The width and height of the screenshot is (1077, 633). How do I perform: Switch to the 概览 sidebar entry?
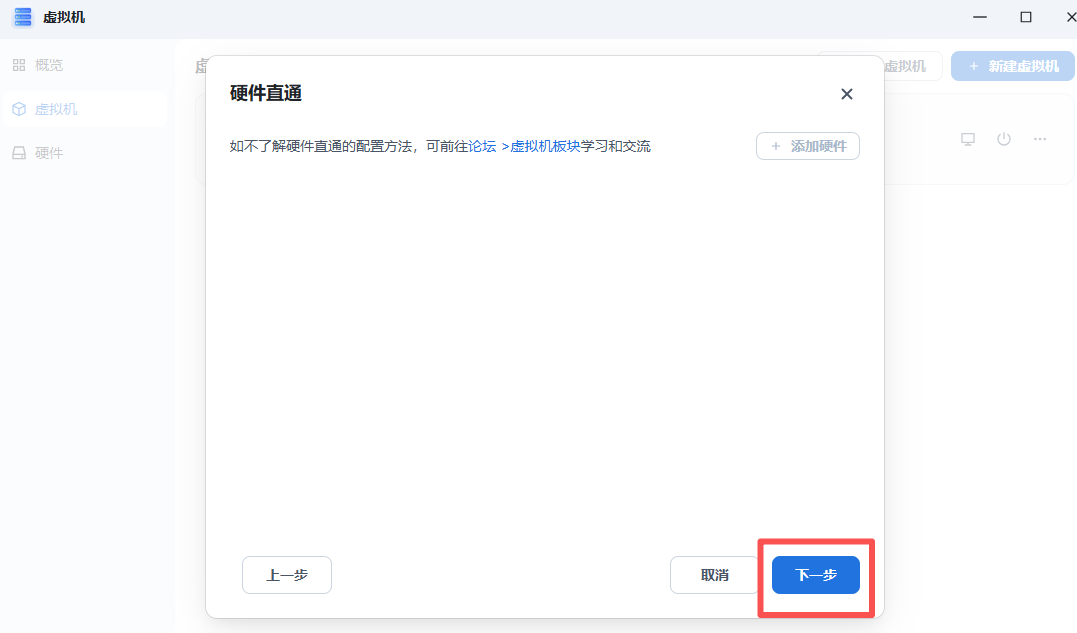46,64
